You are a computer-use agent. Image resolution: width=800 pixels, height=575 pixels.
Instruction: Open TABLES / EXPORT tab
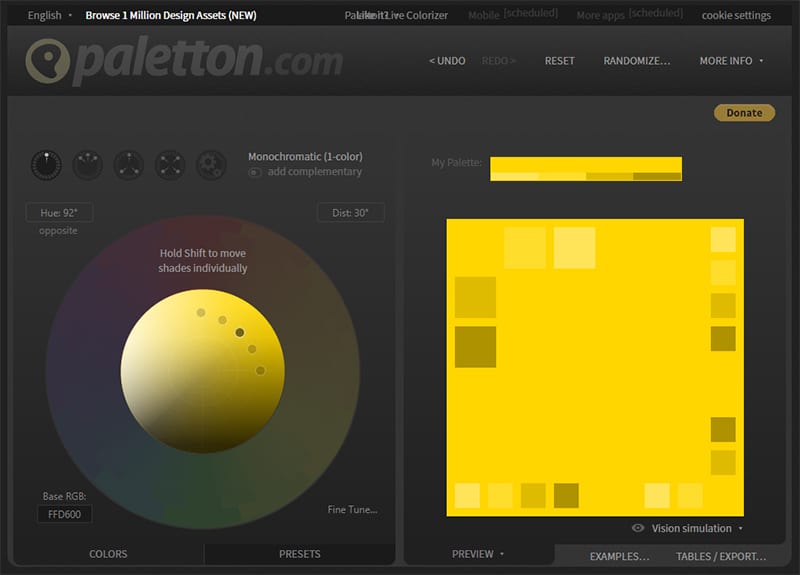point(721,556)
